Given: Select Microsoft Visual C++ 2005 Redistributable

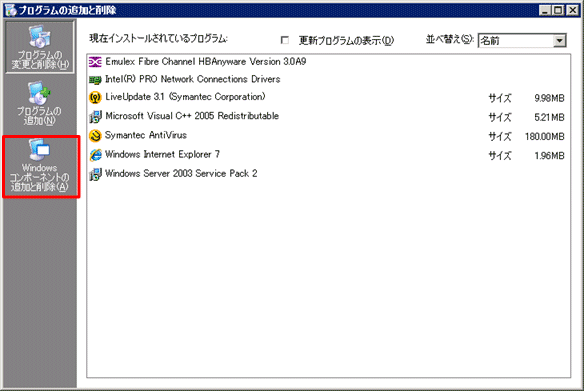Looking at the screenshot, I should (x=192, y=116).
